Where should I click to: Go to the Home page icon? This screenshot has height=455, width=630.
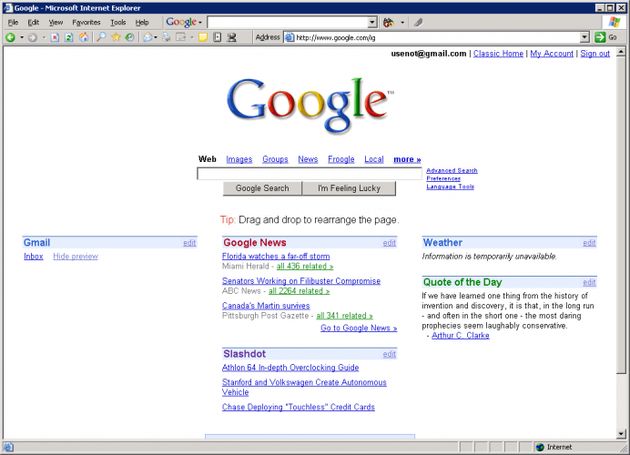(84, 37)
